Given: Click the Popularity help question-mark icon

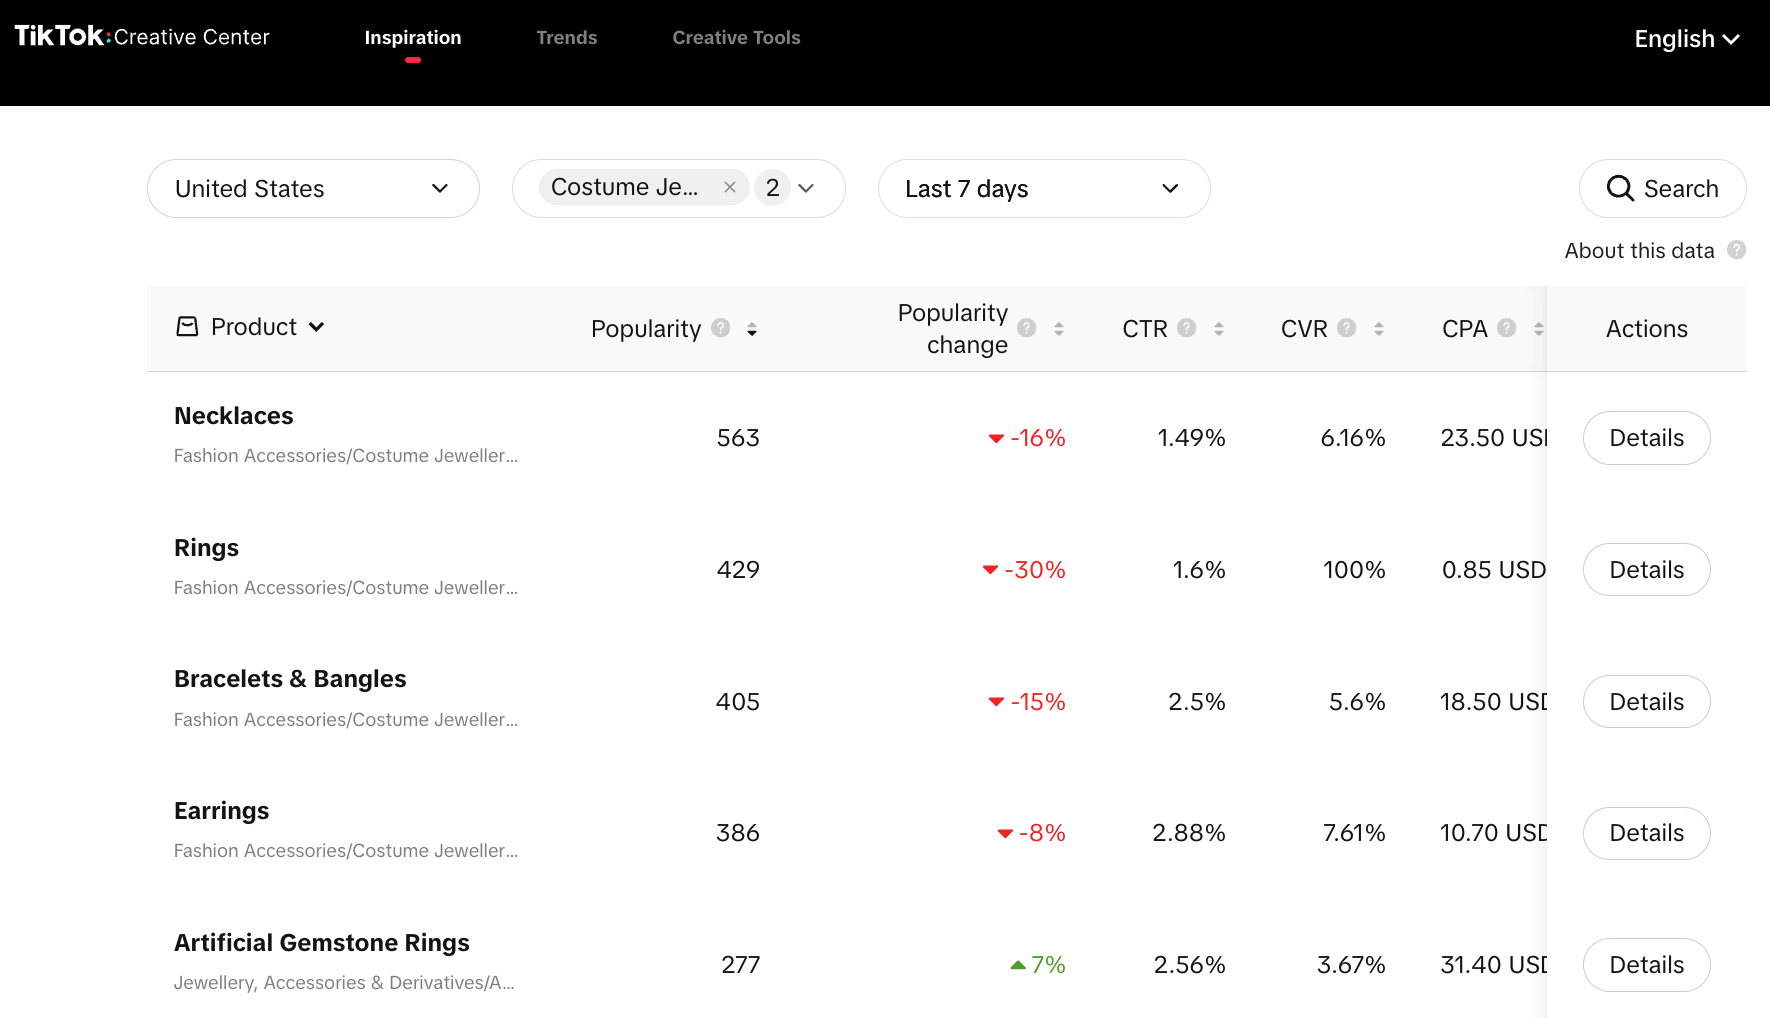Looking at the screenshot, I should pyautogui.click(x=720, y=328).
